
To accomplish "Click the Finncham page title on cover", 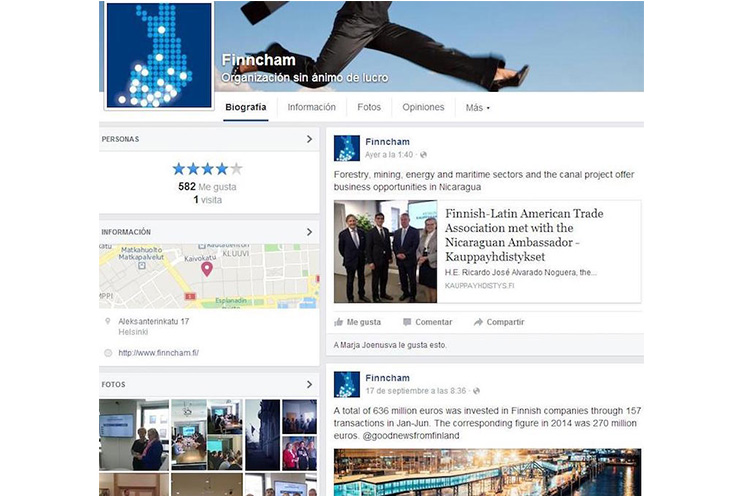I will point(259,60).
